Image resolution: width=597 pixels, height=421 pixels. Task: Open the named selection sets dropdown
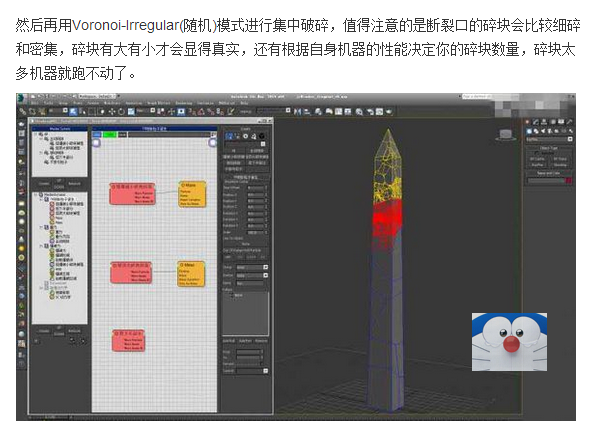tap(273, 111)
